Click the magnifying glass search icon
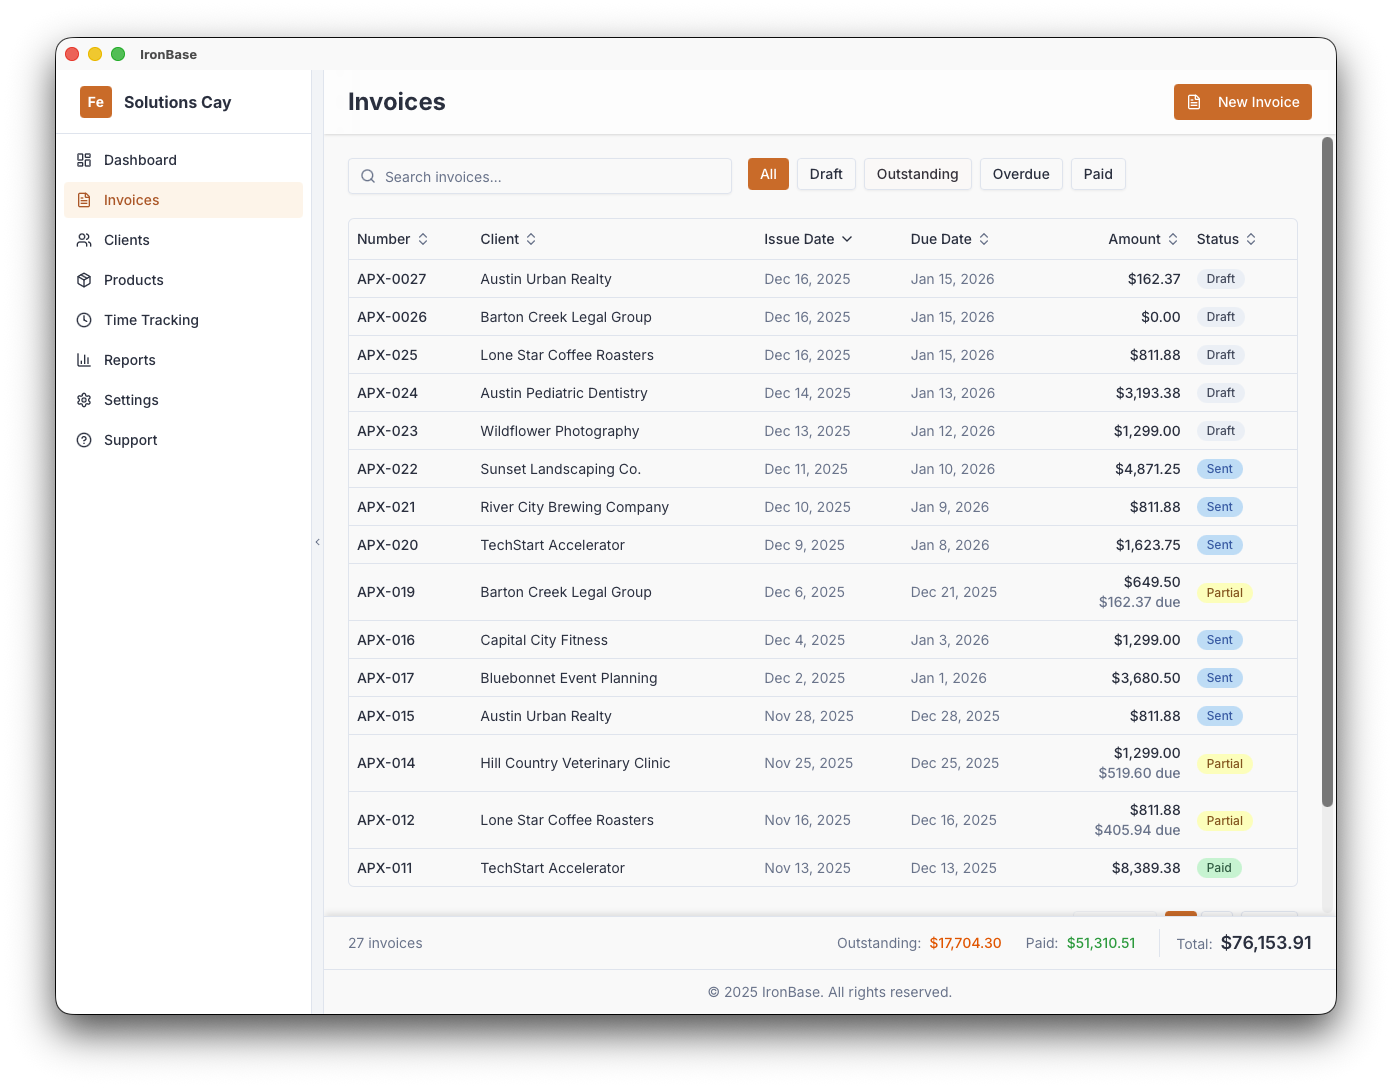Viewport: 1392px width, 1088px height. [368, 176]
